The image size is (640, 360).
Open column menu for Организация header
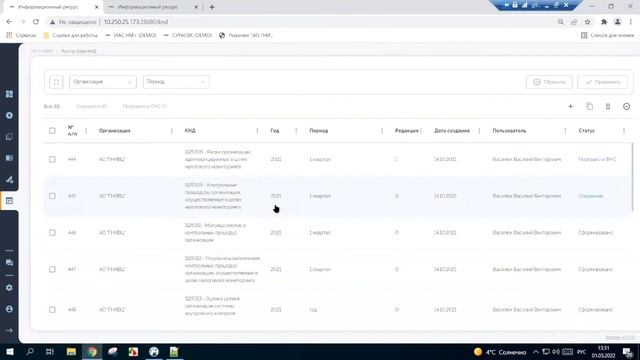171,131
